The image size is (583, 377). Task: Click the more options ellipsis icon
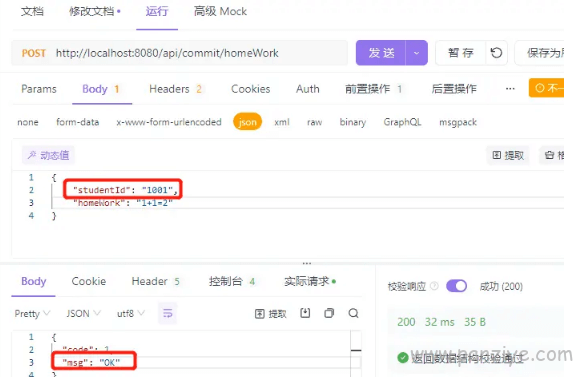coord(510,88)
